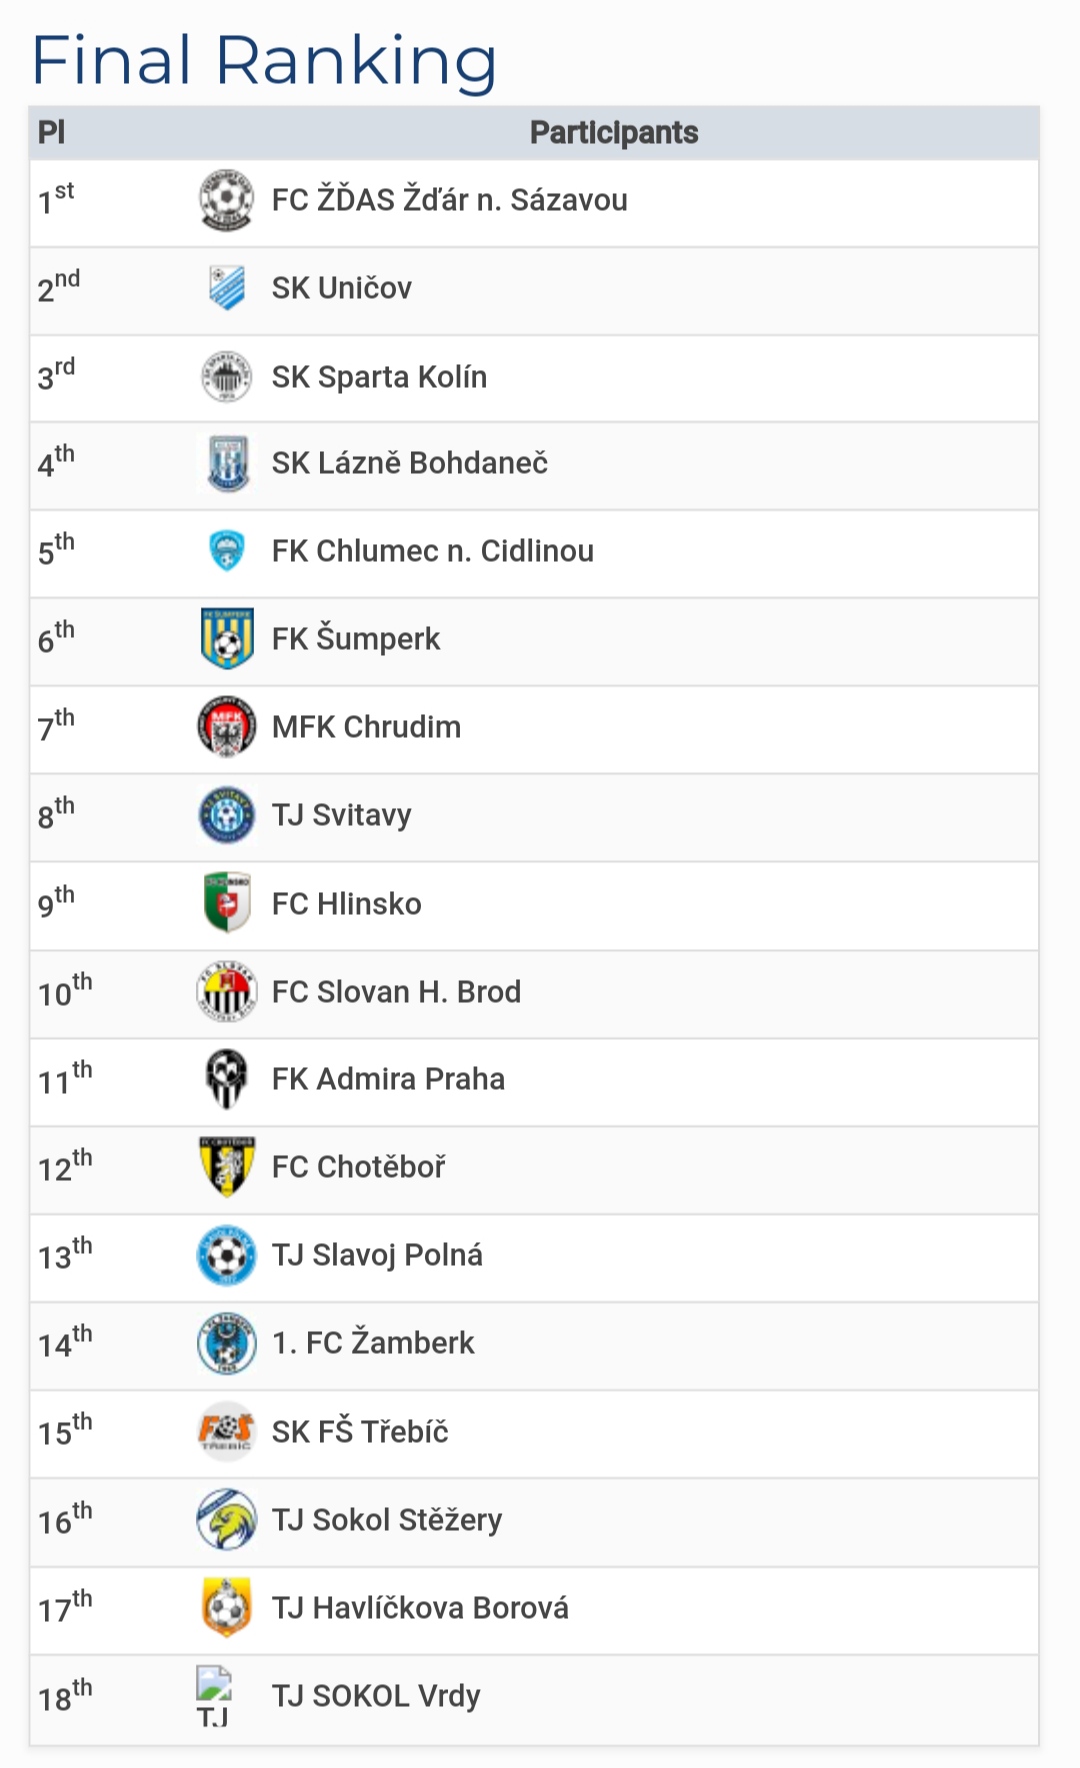Image resolution: width=1080 pixels, height=1768 pixels.
Task: Open the TJ Havlíčkova Borová link
Action: pos(420,1608)
